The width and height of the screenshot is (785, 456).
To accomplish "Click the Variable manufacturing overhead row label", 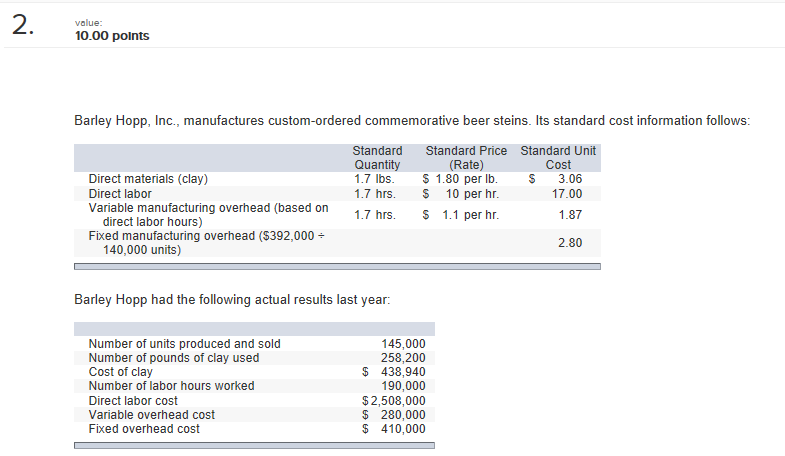I will tap(208, 215).
